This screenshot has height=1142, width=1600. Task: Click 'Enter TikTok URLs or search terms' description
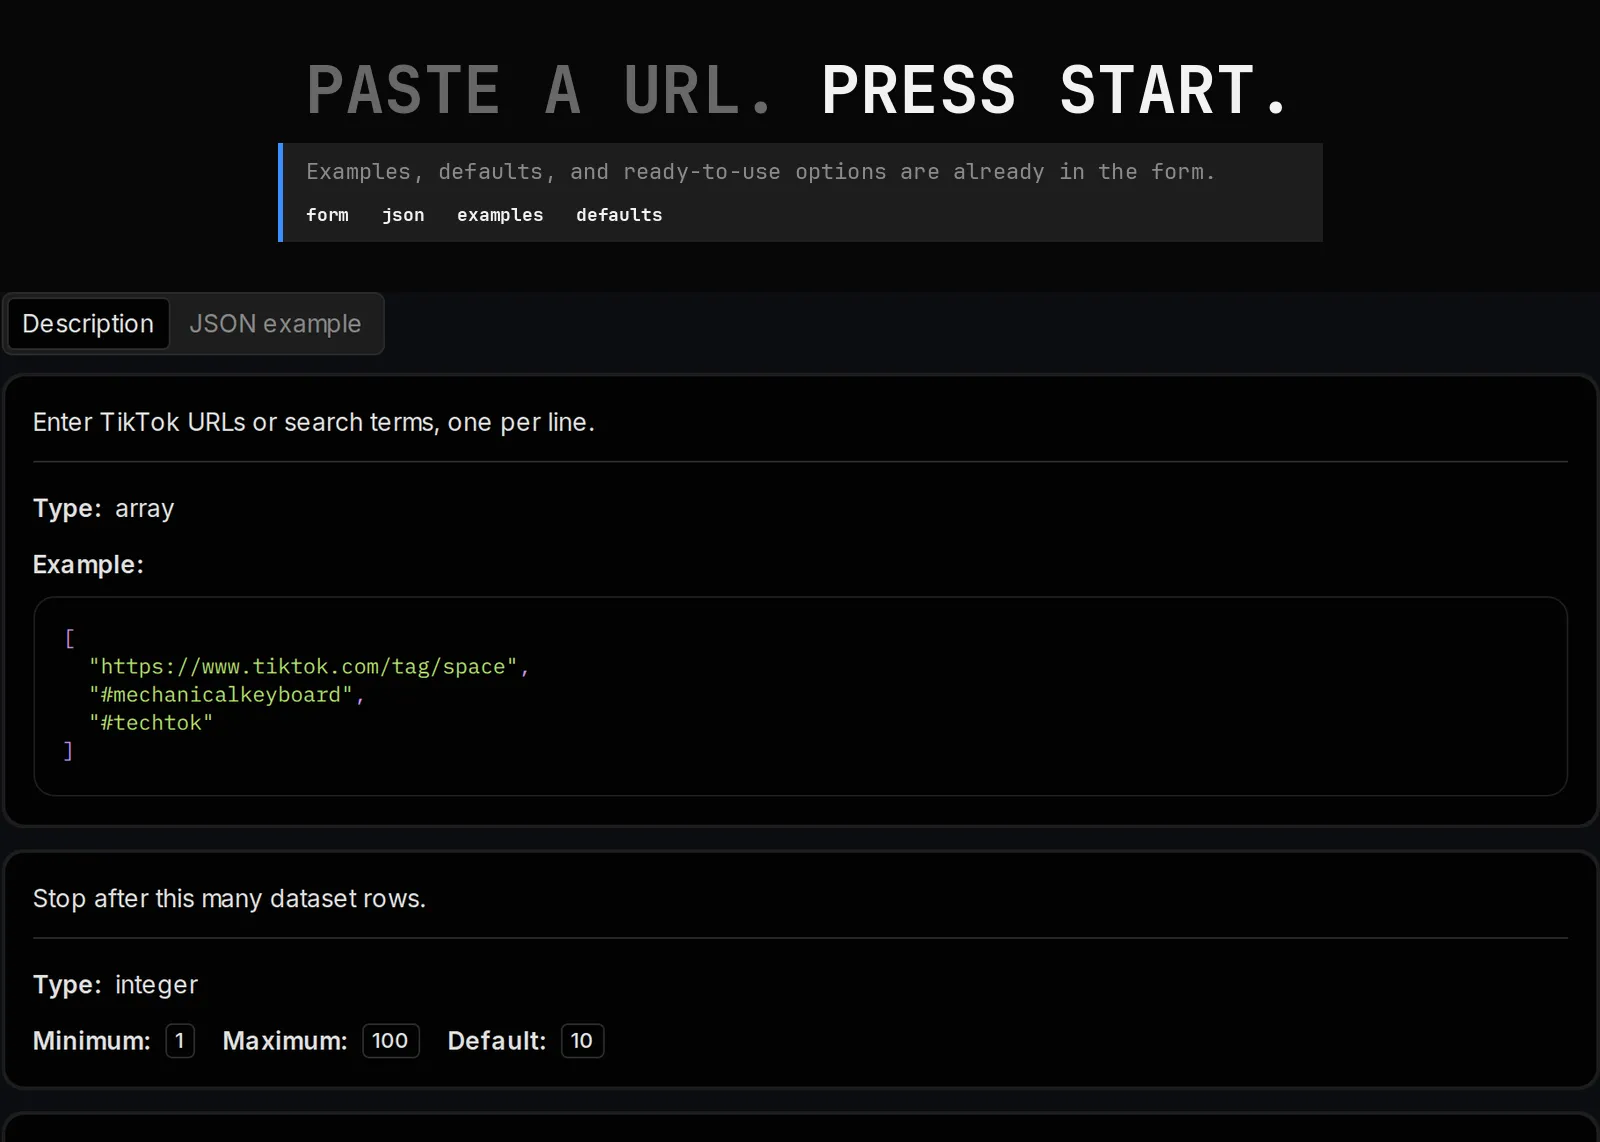[314, 423]
